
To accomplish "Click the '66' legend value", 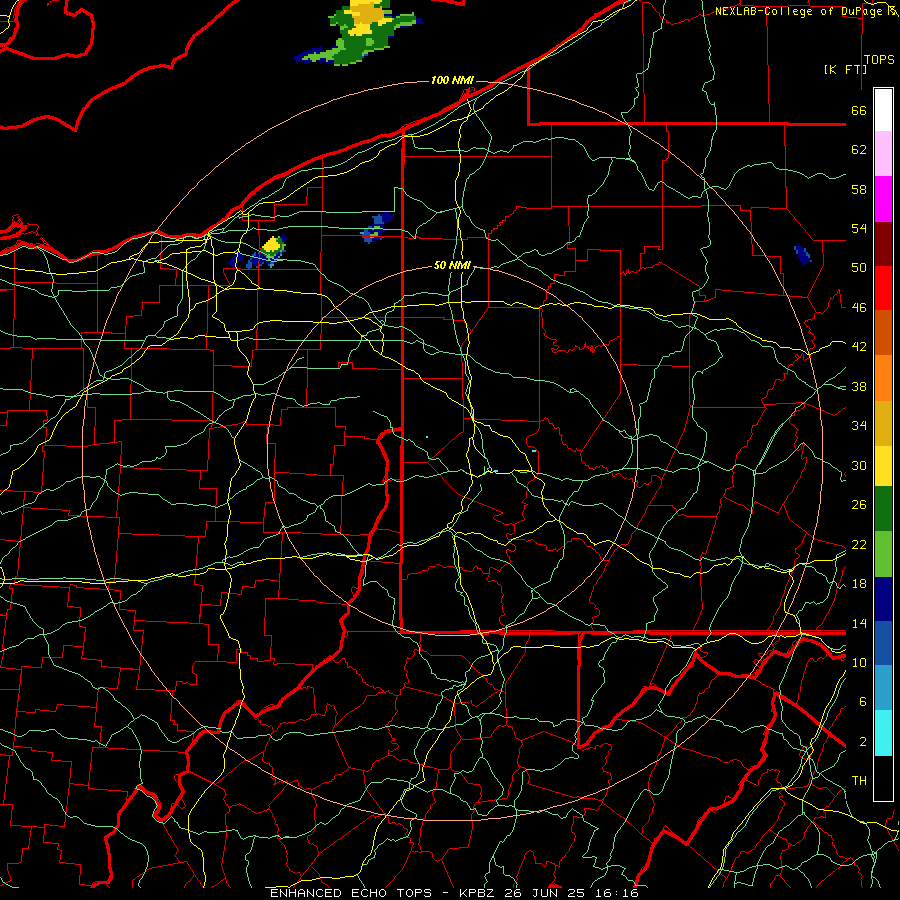I will click(x=859, y=110).
